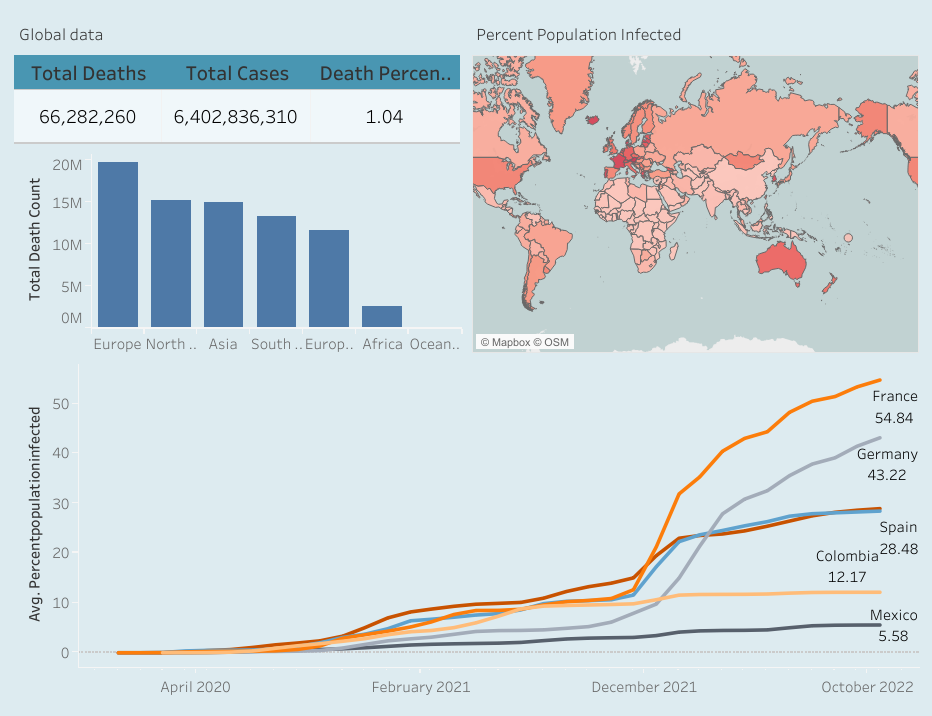Image resolution: width=932 pixels, height=716 pixels.
Task: Select the South America bar
Action: click(x=276, y=271)
